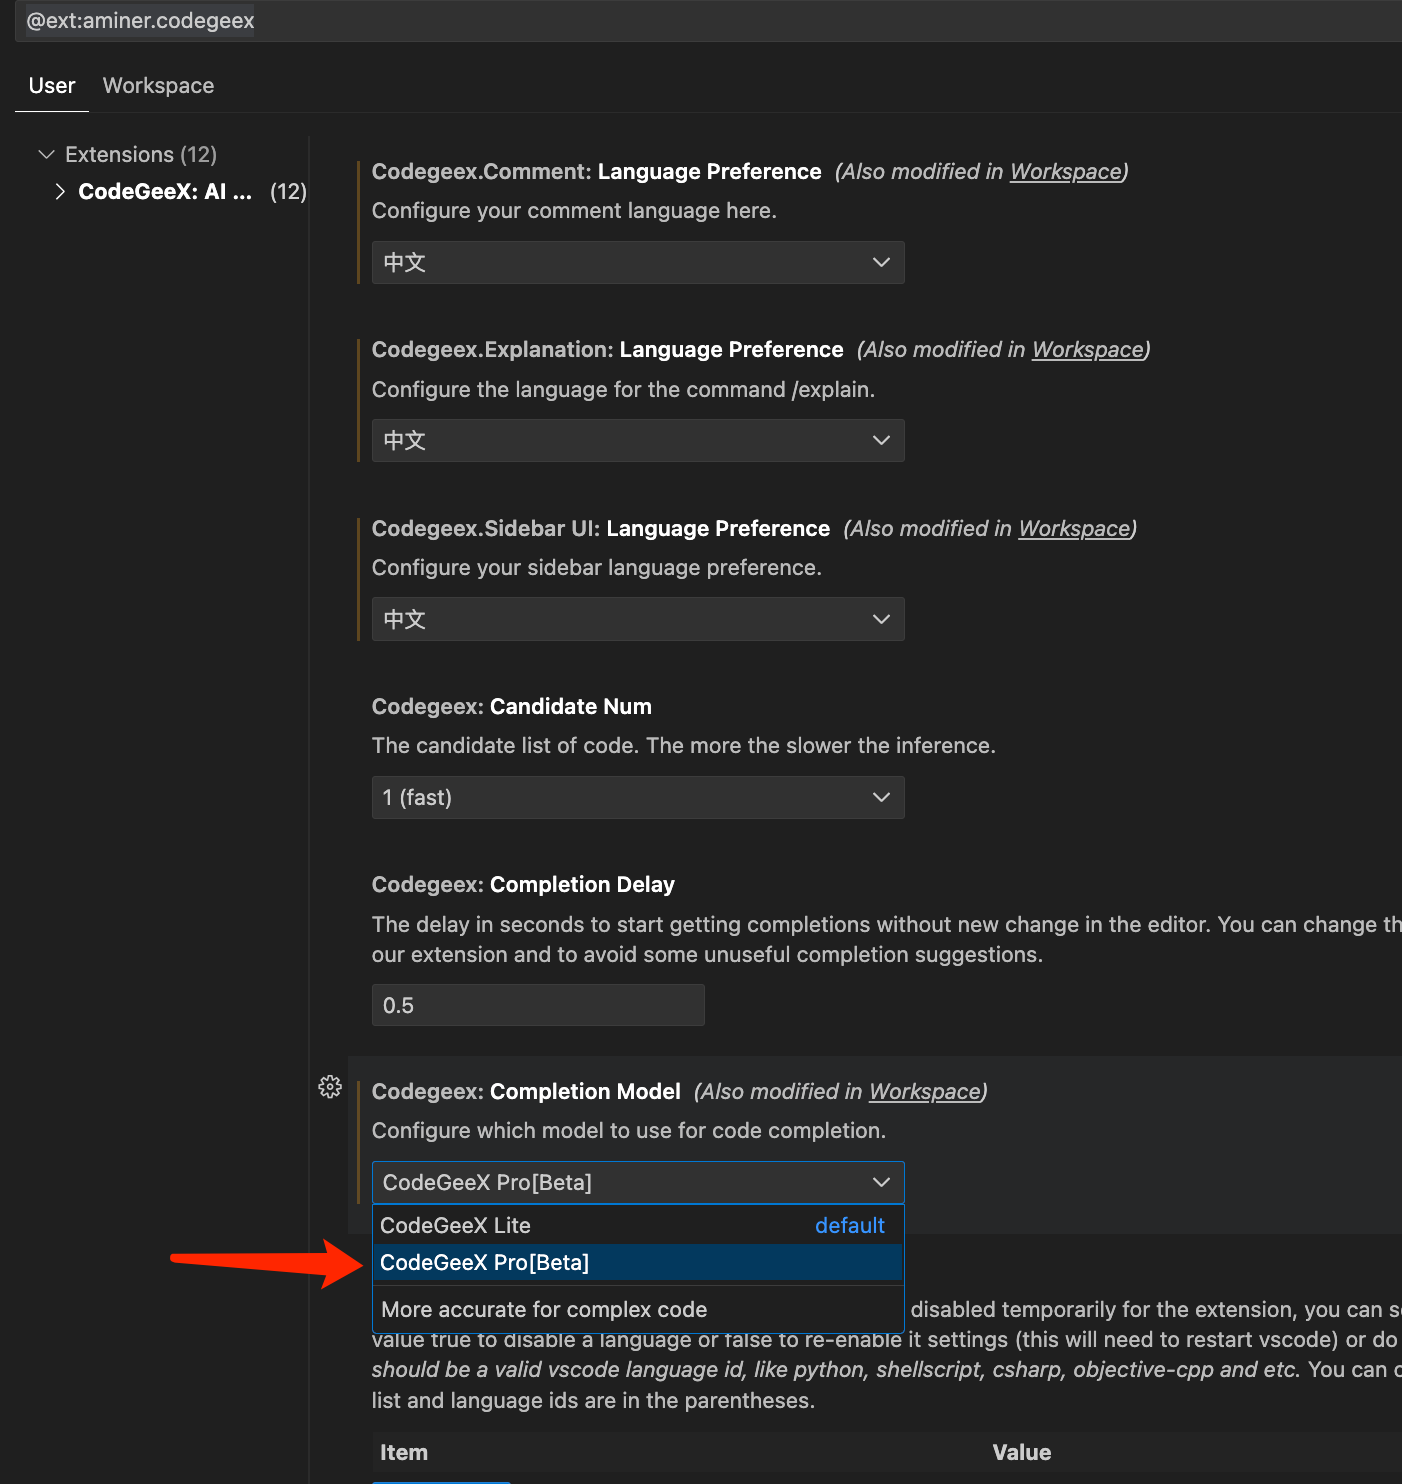
Task: Follow Workspace link beside Comment Language Preference
Action: (1066, 172)
